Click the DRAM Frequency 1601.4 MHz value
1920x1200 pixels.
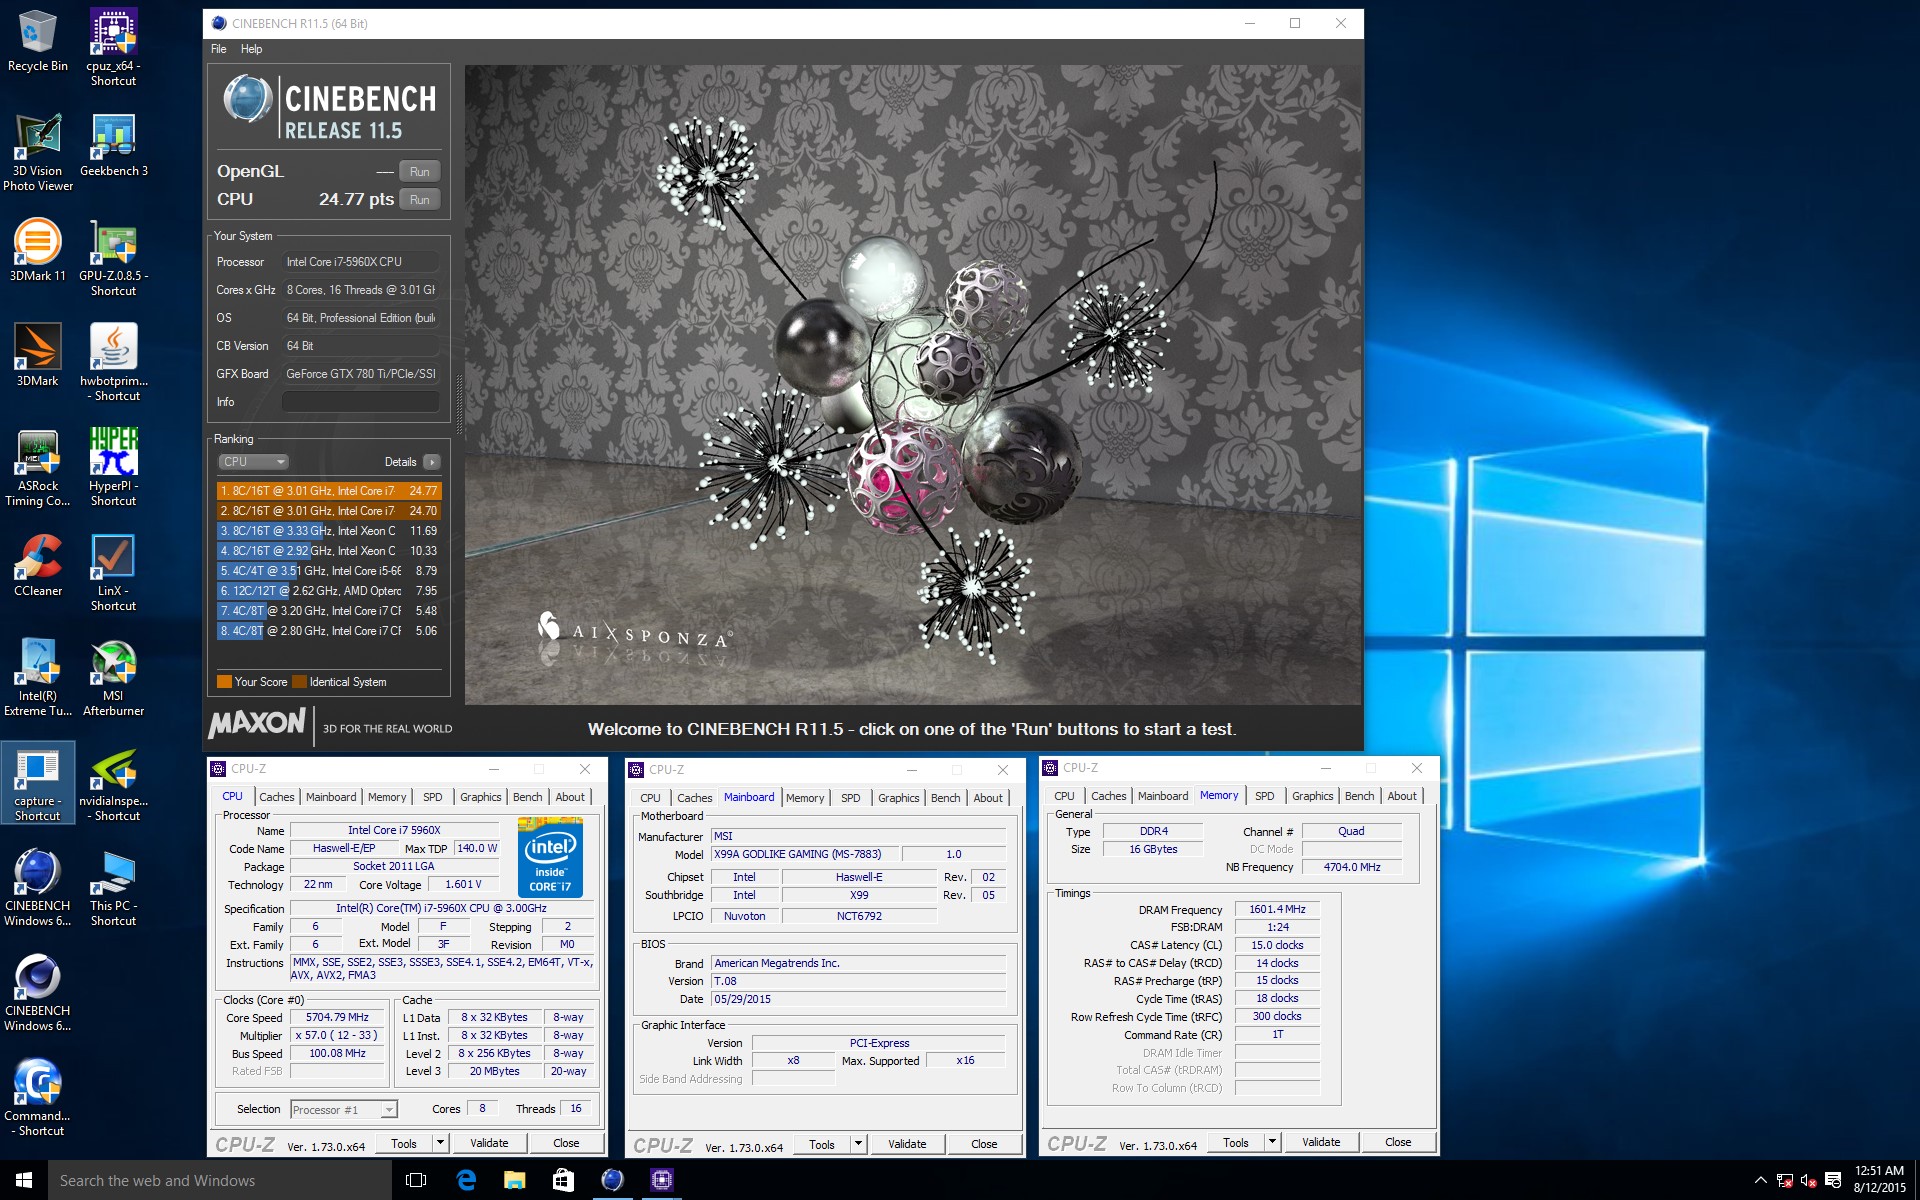pyautogui.click(x=1277, y=909)
